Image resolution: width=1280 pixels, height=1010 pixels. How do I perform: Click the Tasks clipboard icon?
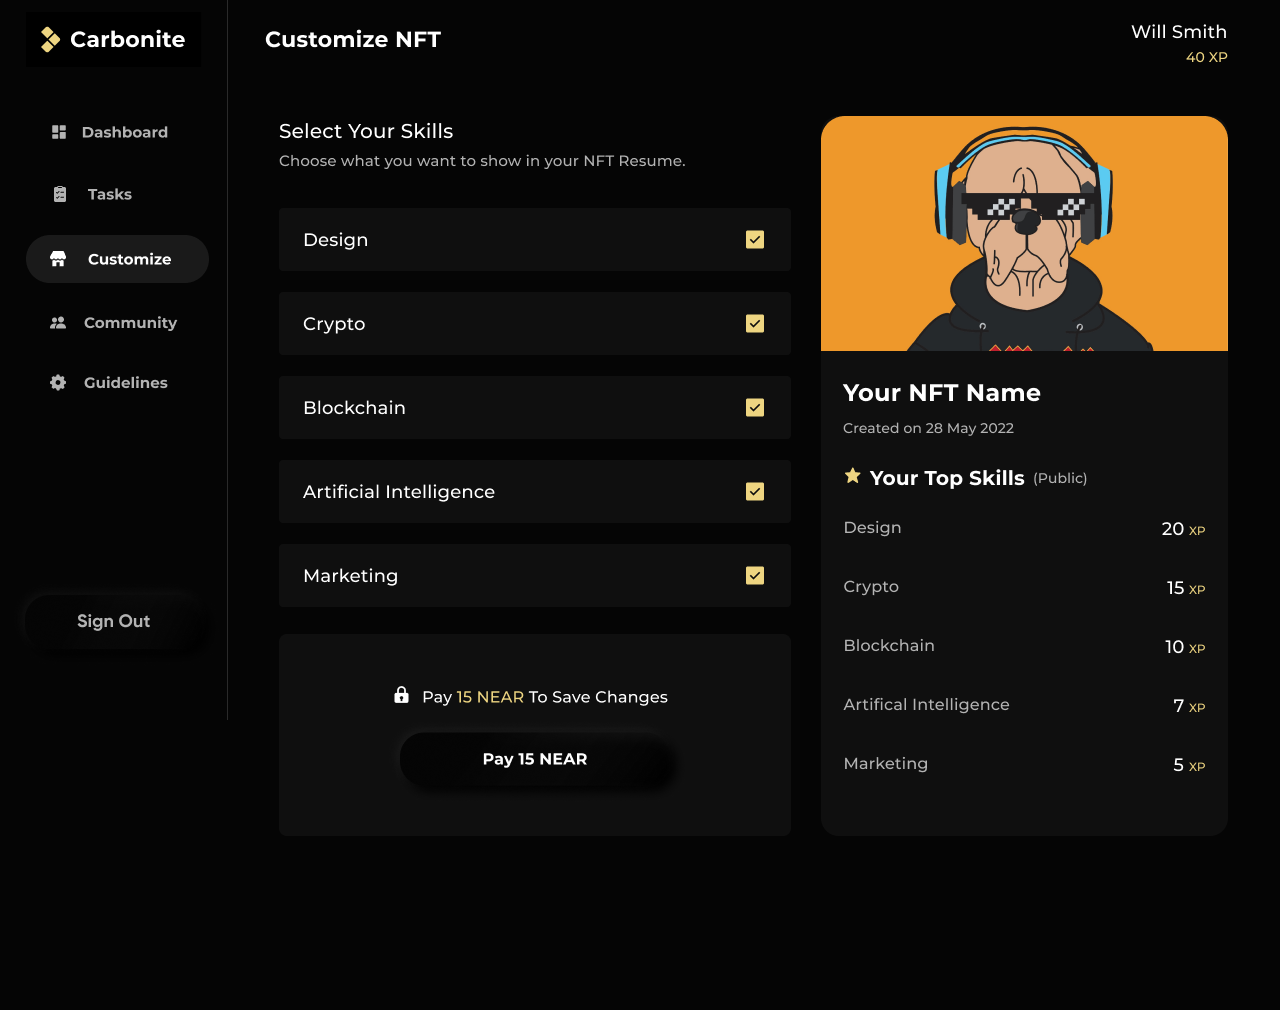tap(60, 194)
